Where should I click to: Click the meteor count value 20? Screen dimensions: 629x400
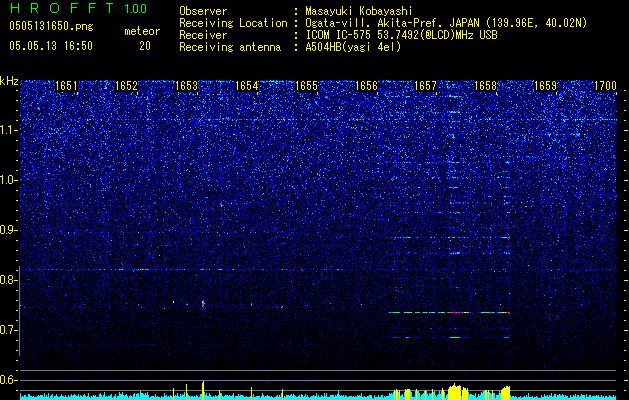[x=145, y=46]
